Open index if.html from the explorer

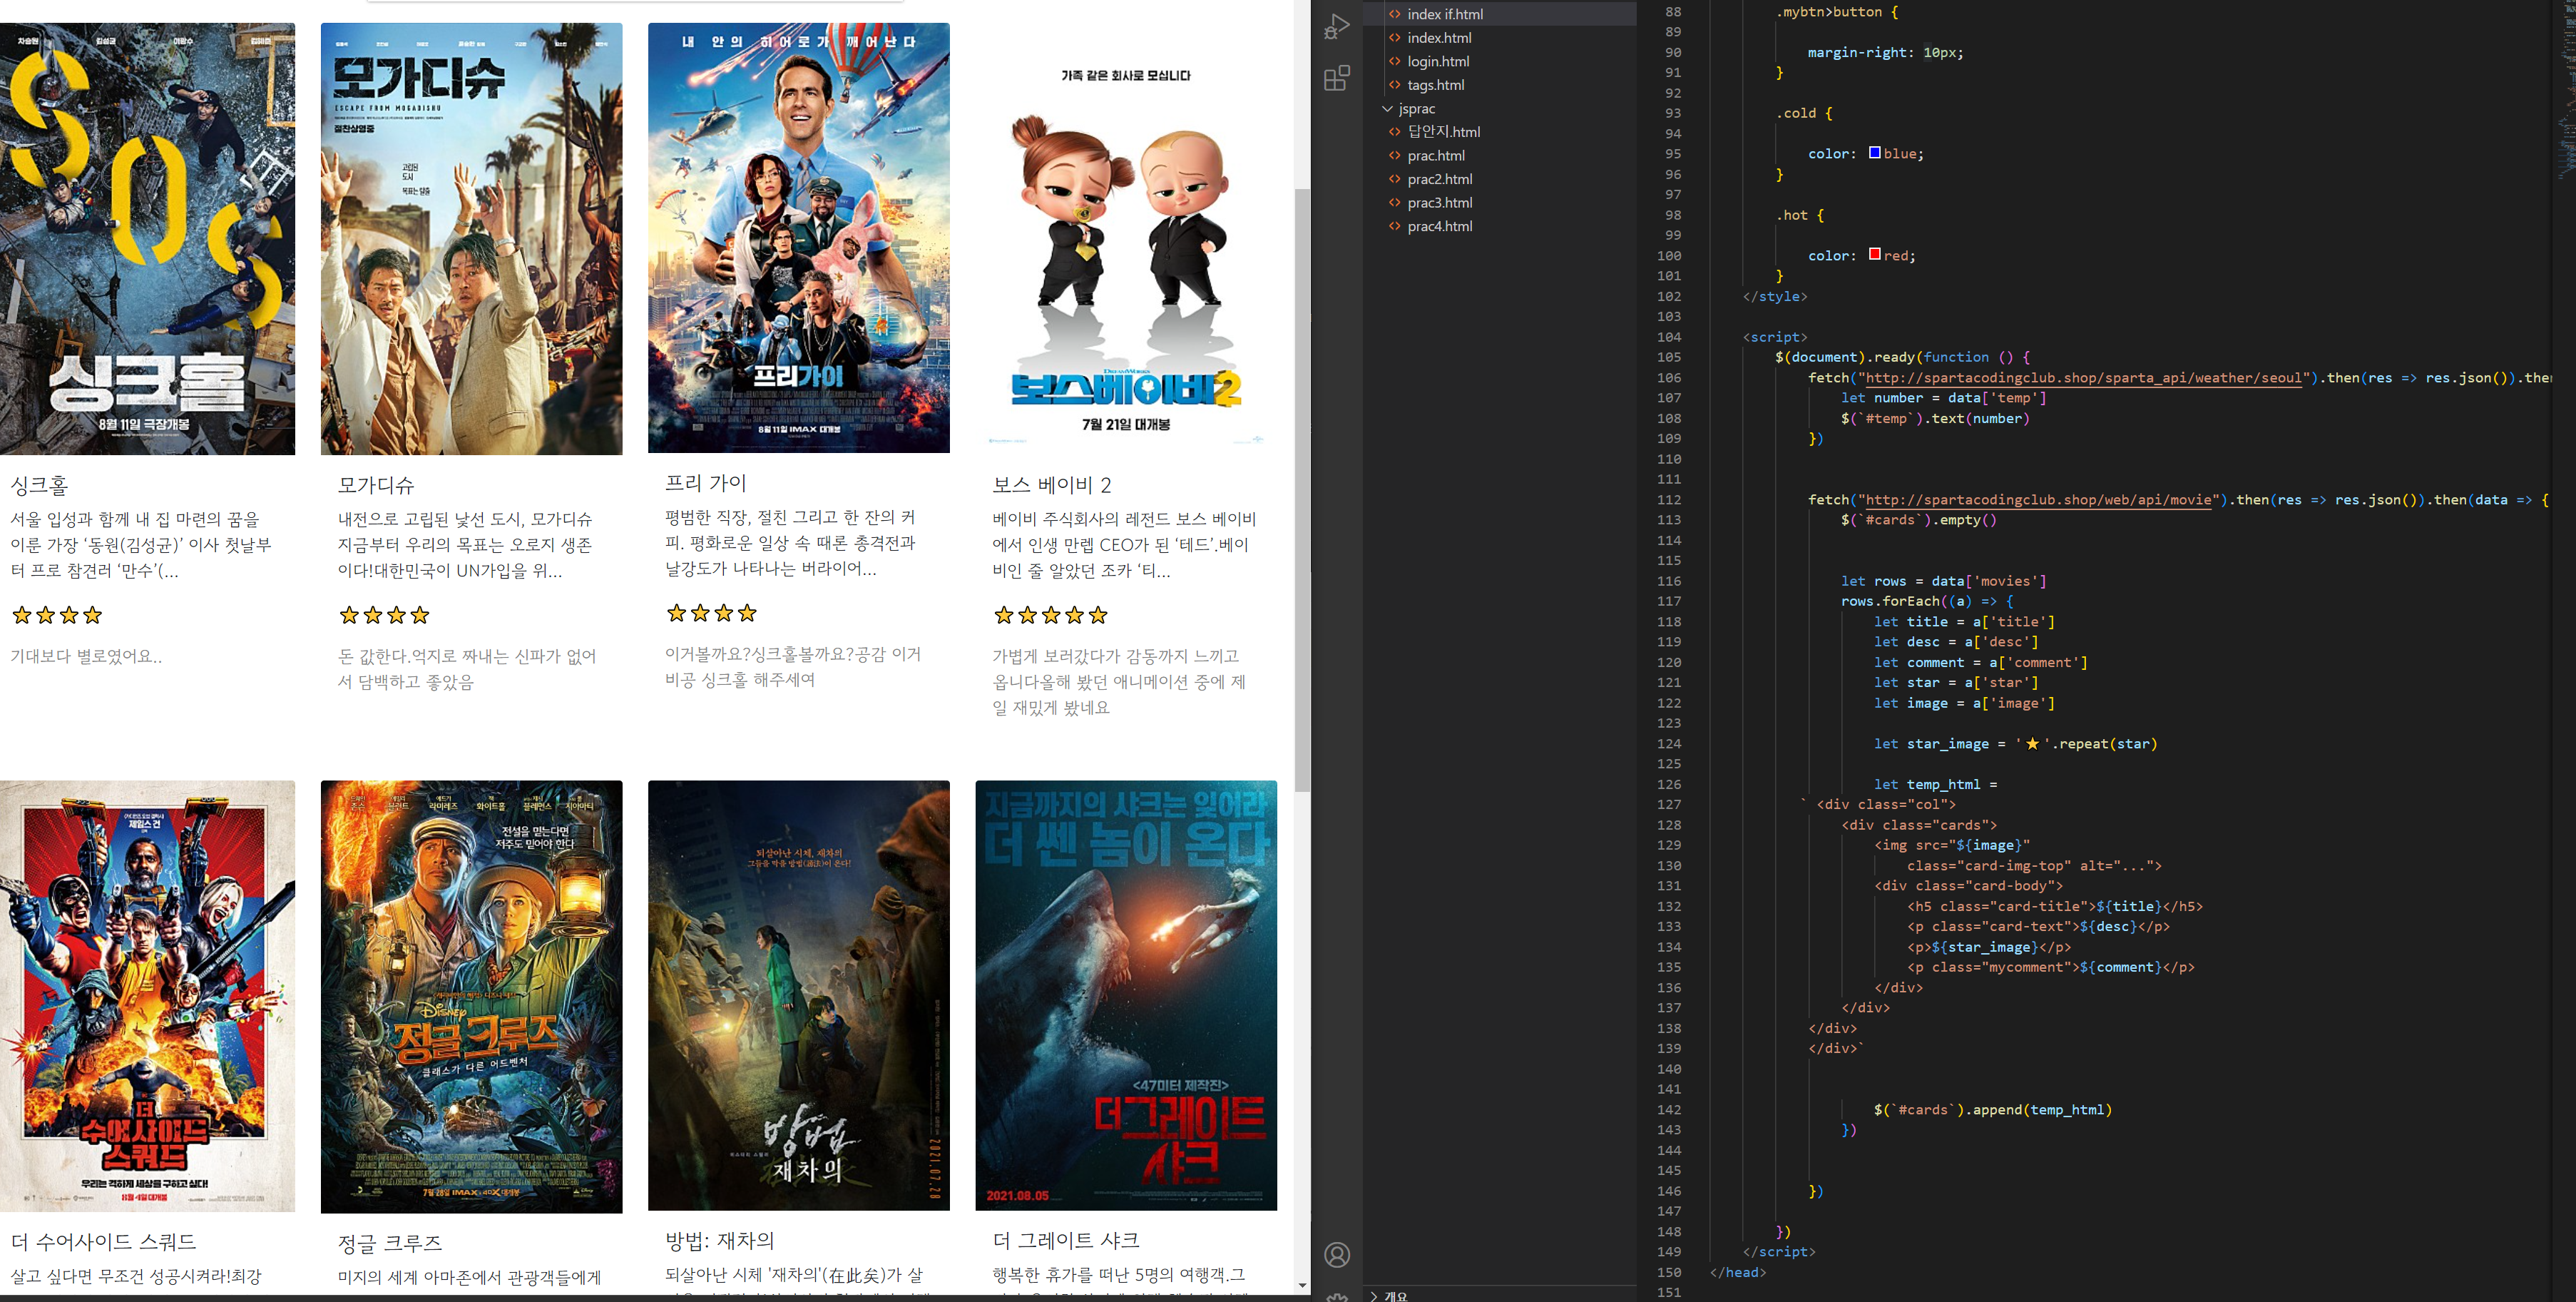coord(1445,14)
